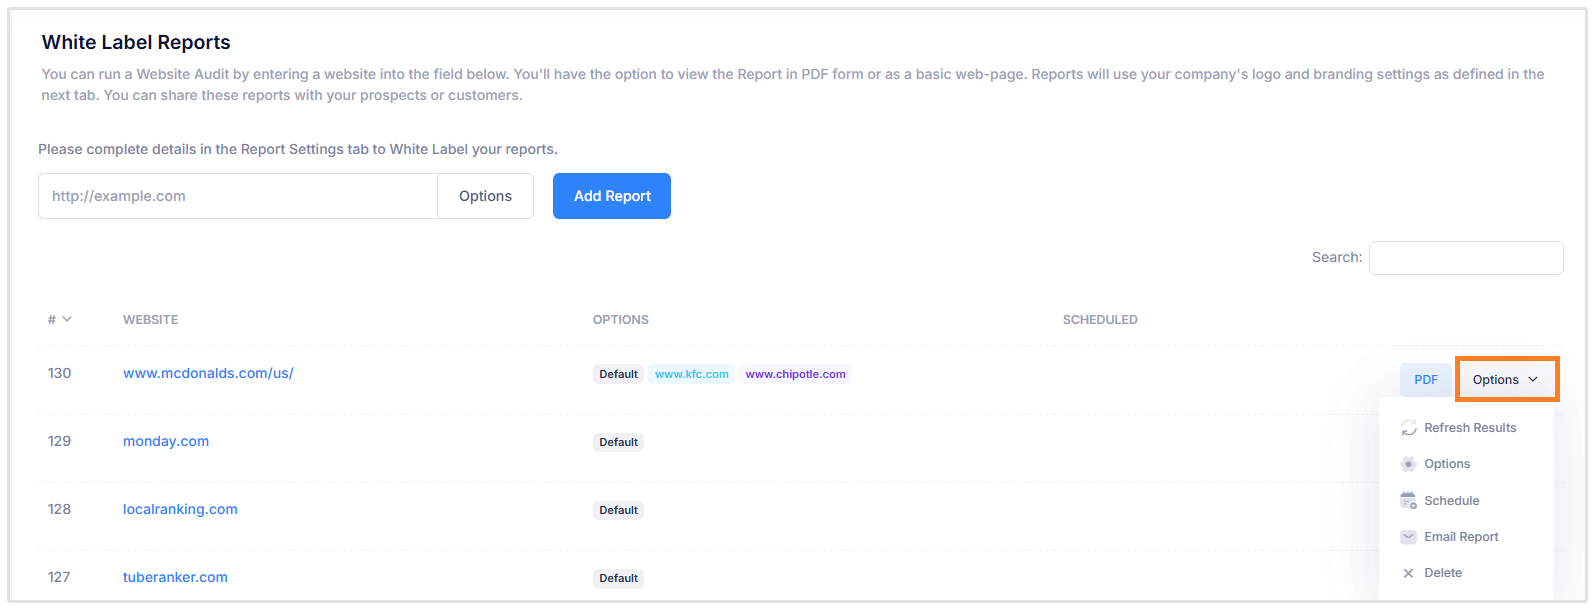Click the Email Report envelope icon
Screen dimensions: 1595x610
click(x=1408, y=537)
